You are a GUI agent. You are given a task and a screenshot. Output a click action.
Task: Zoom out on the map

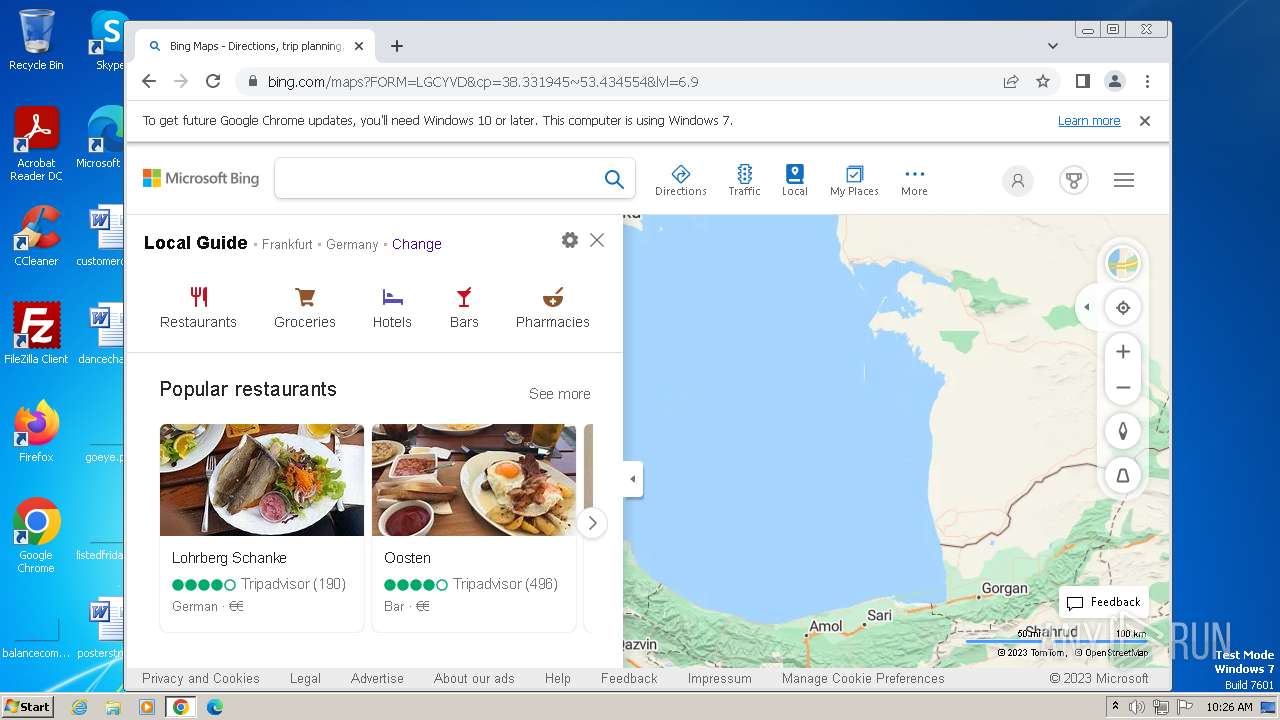pos(1123,388)
